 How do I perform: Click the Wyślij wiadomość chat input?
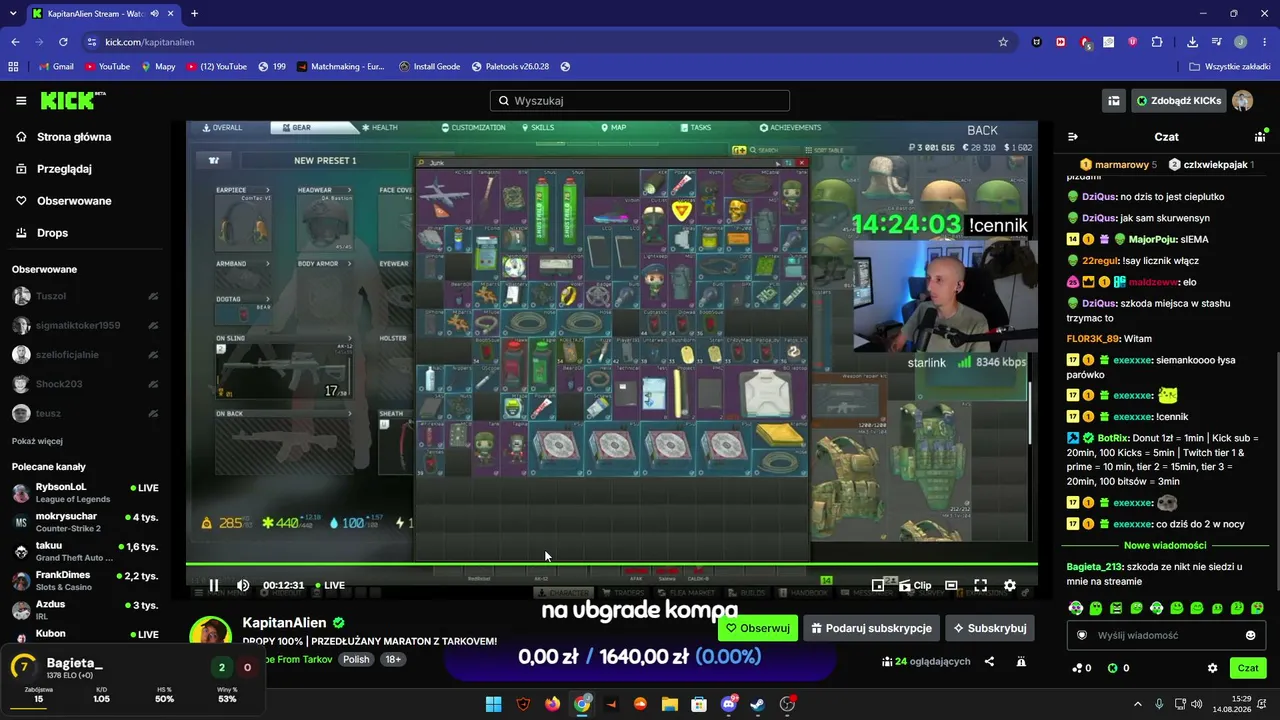1165,635
